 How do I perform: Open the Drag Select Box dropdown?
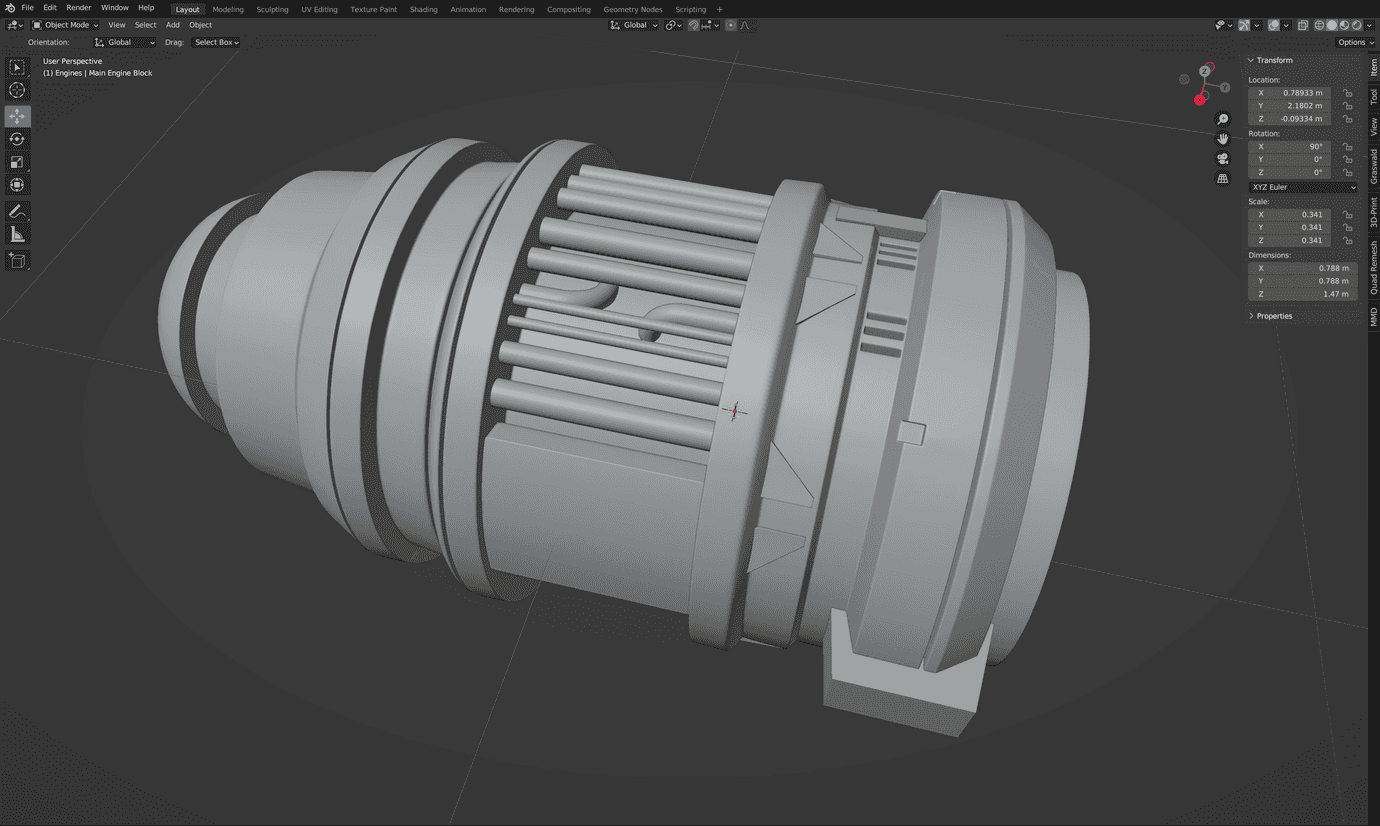pos(216,43)
